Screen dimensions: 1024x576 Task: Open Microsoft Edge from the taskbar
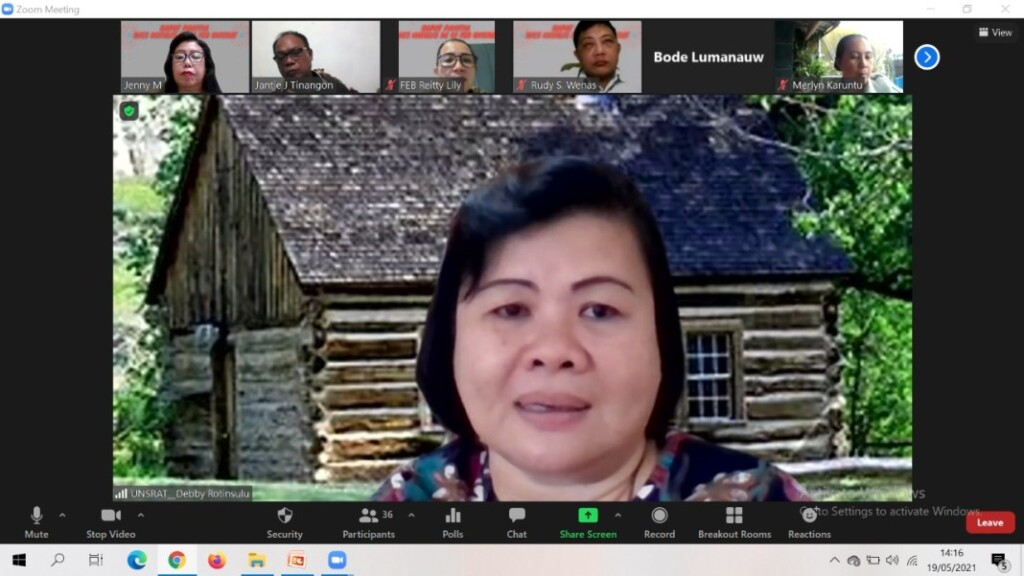[136, 560]
